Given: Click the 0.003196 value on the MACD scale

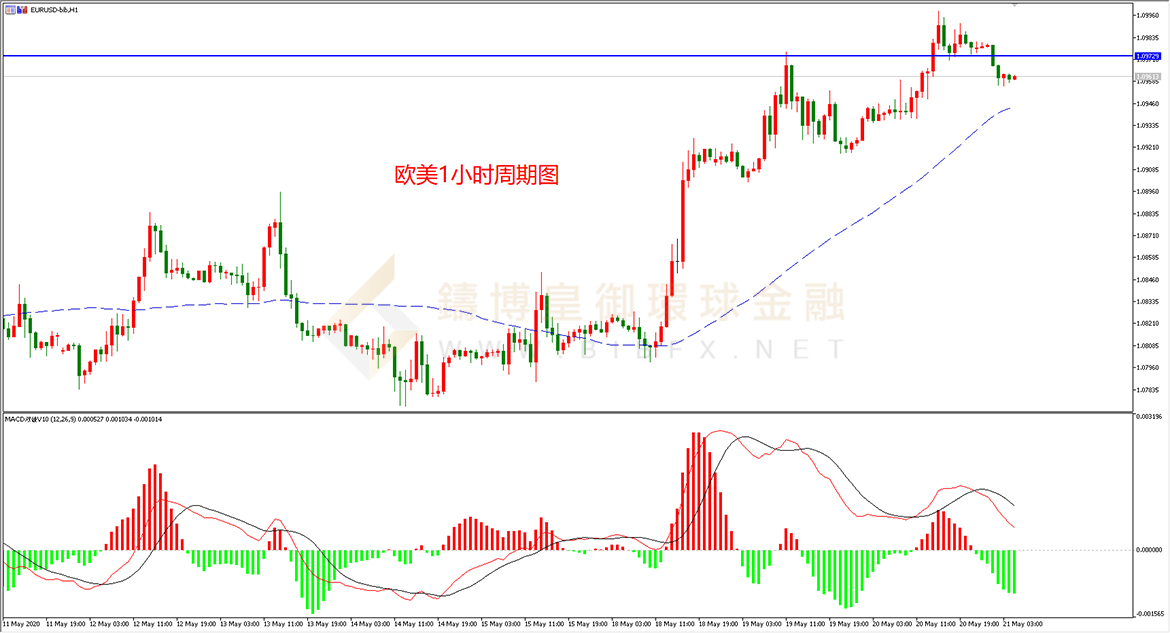Looking at the screenshot, I should click(x=1148, y=417).
